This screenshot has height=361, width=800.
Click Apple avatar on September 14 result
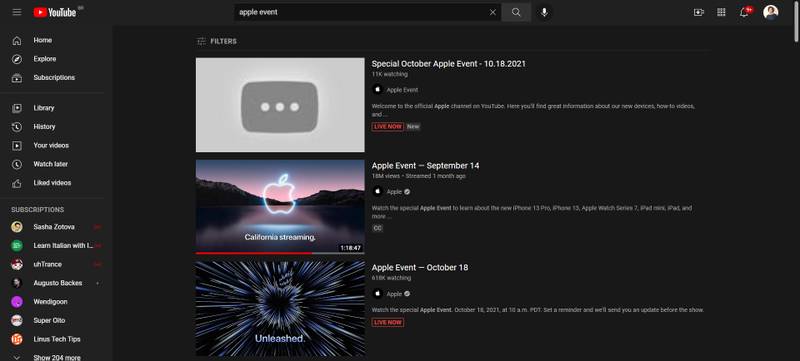(x=378, y=192)
